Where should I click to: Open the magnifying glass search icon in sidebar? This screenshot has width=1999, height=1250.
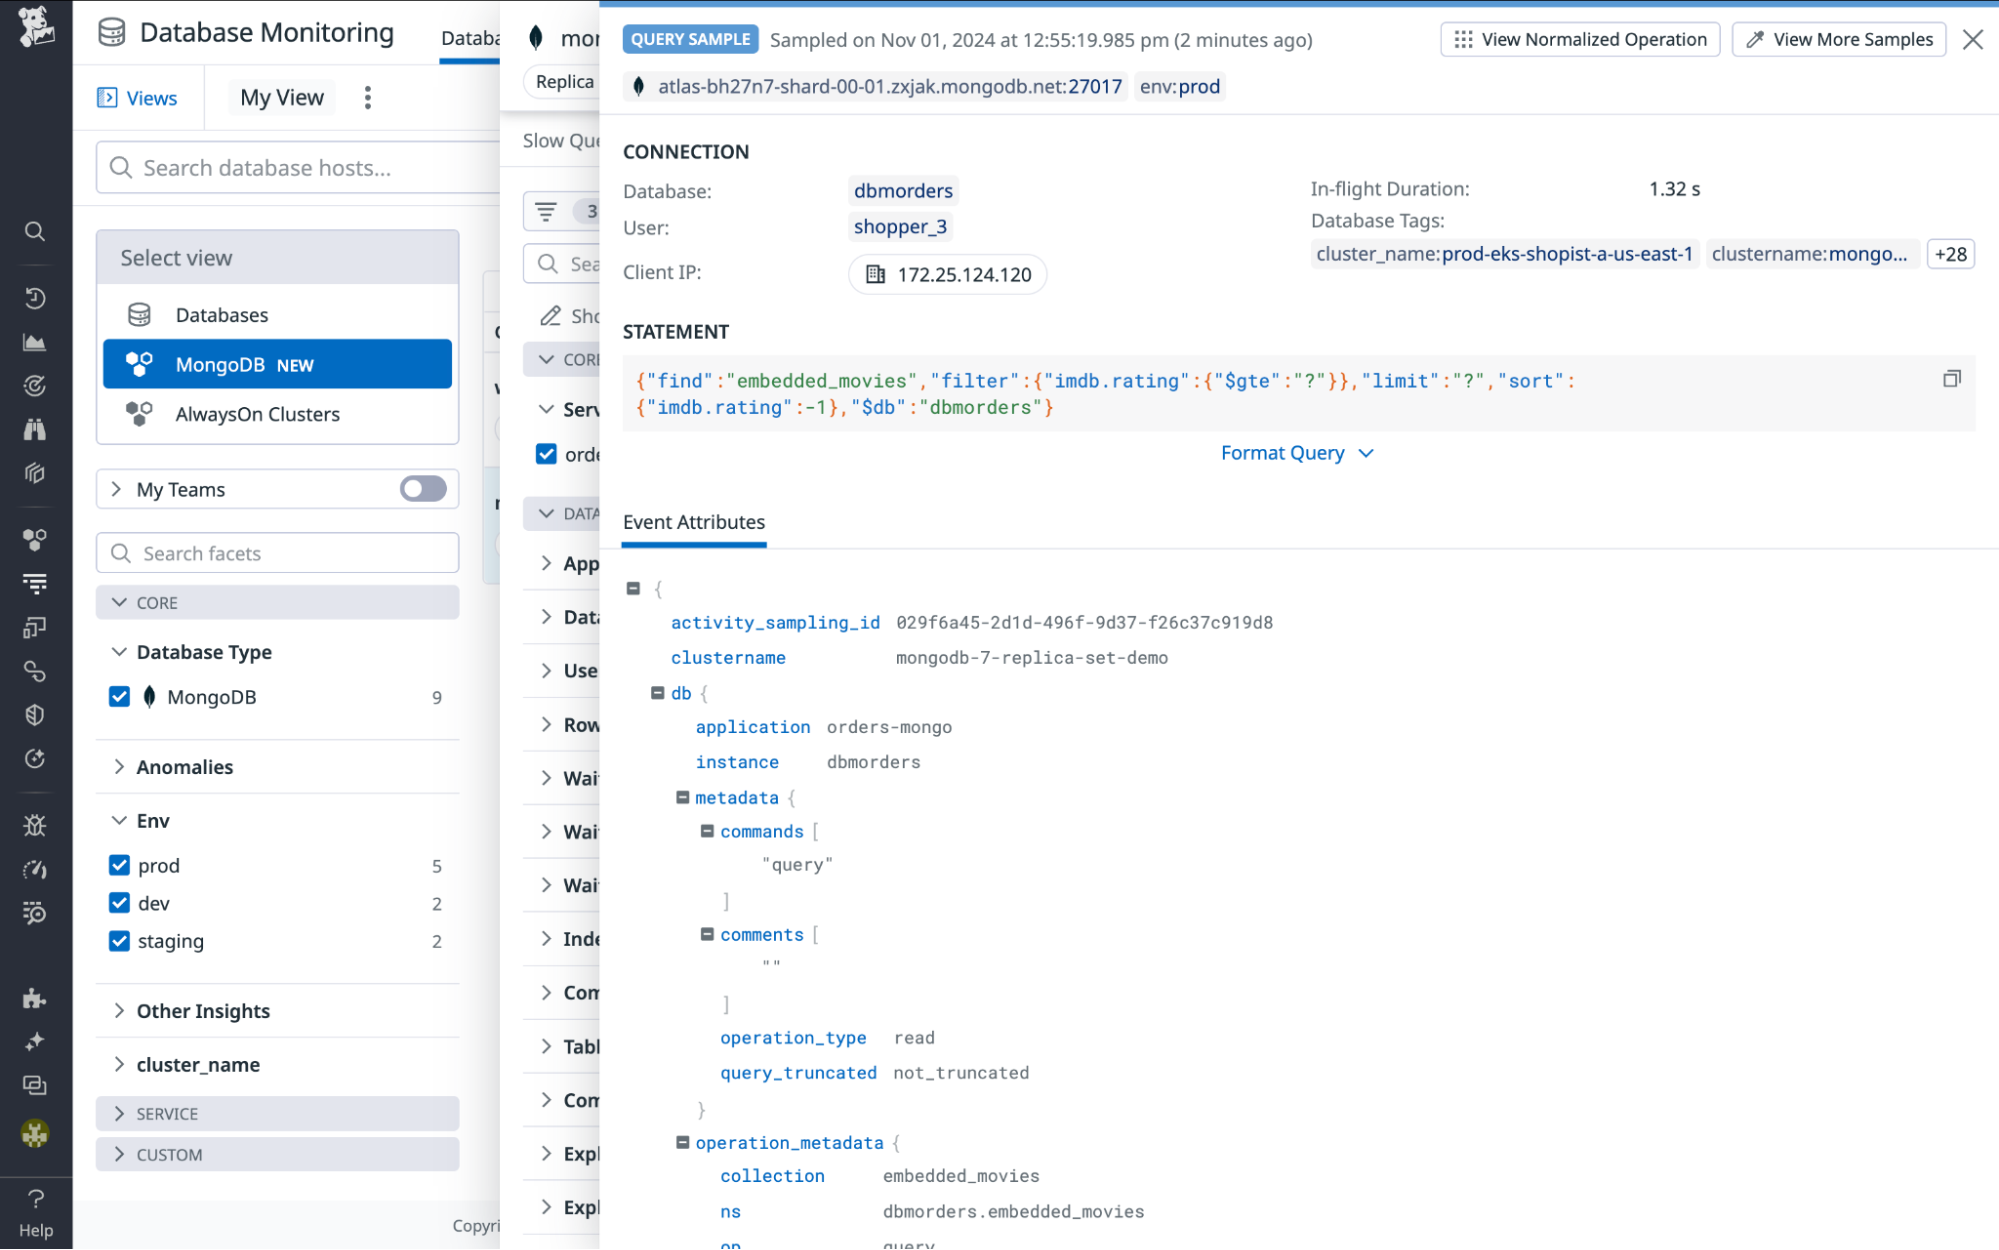tap(35, 231)
